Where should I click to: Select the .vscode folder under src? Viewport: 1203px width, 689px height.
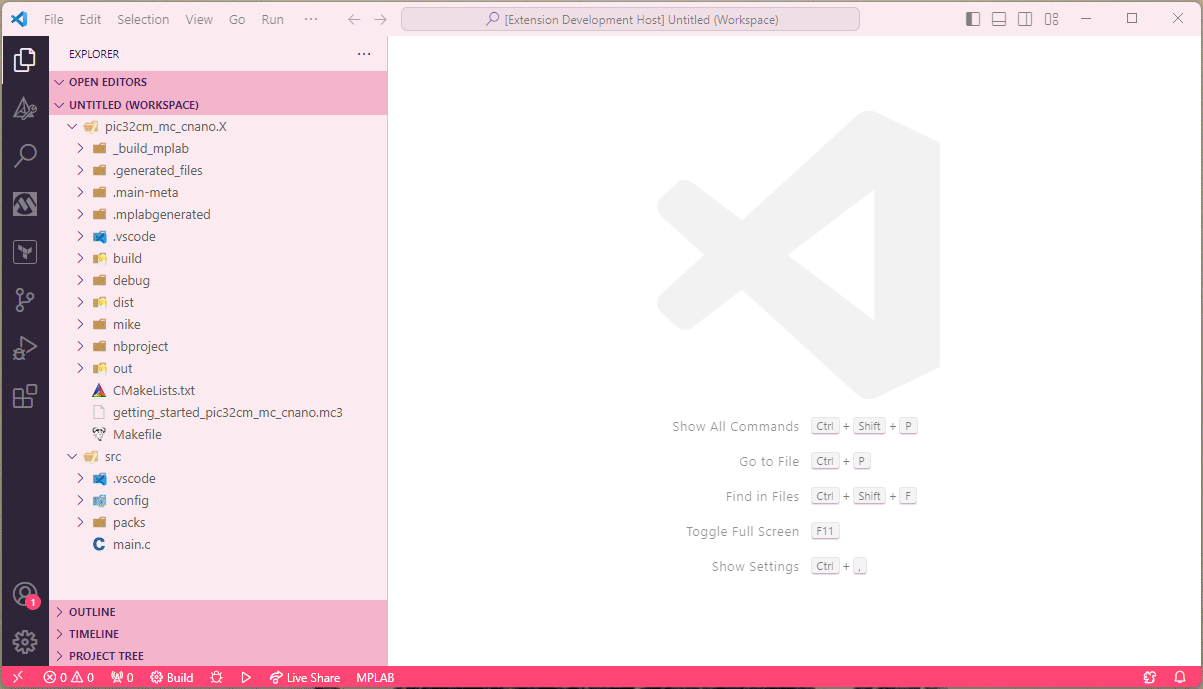pos(218,478)
